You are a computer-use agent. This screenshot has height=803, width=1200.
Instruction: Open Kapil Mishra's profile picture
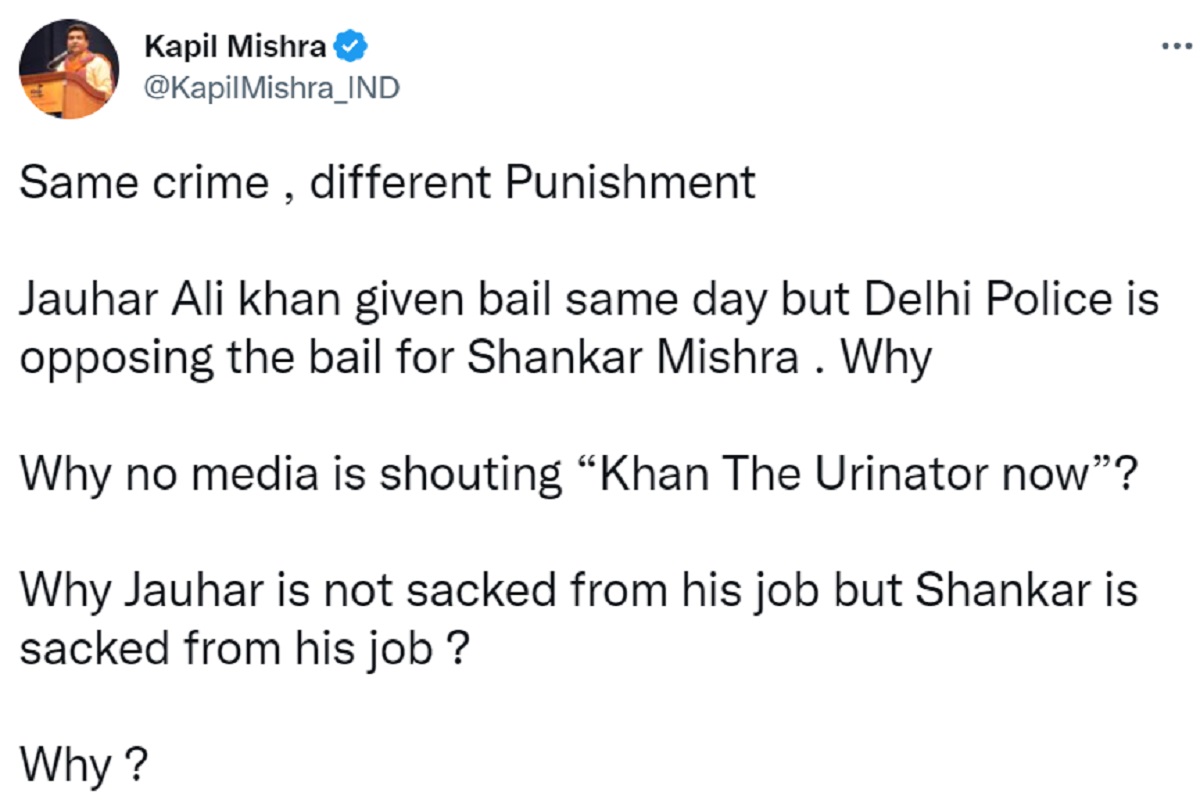coord(69,70)
